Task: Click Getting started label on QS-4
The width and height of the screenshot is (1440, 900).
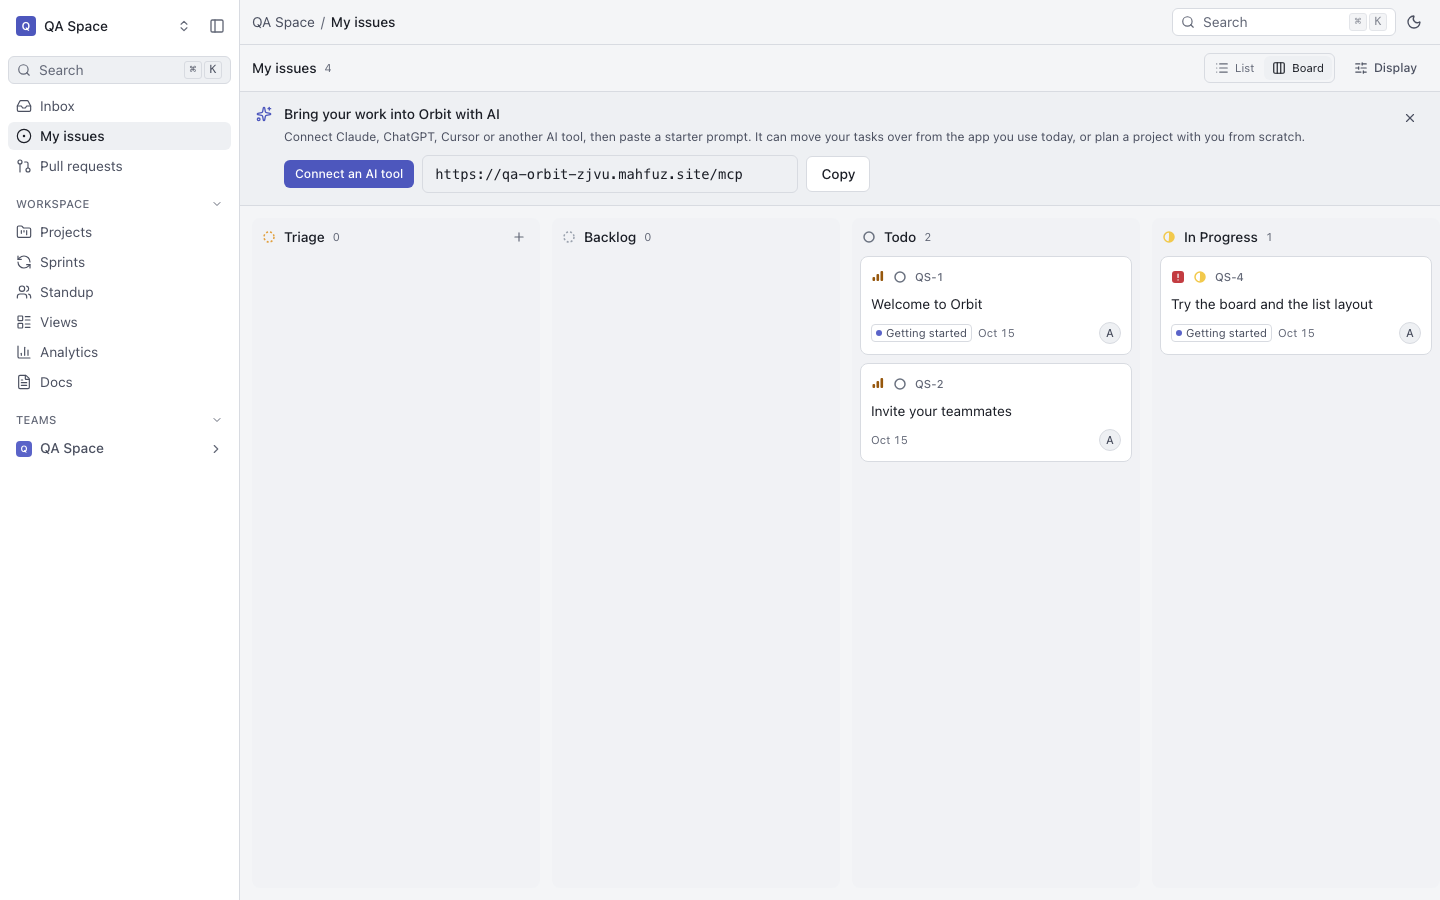Action: tap(1221, 333)
